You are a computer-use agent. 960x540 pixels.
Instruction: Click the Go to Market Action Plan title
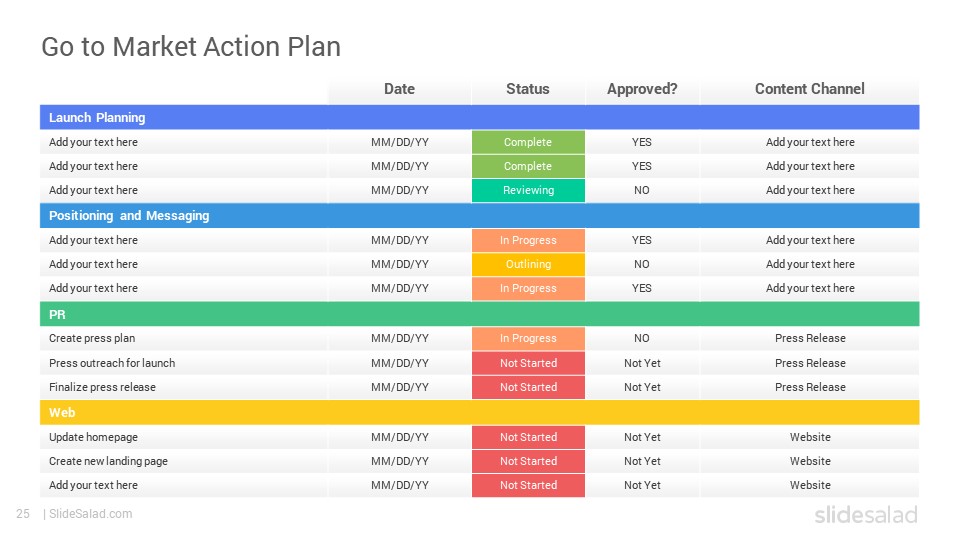[191, 47]
